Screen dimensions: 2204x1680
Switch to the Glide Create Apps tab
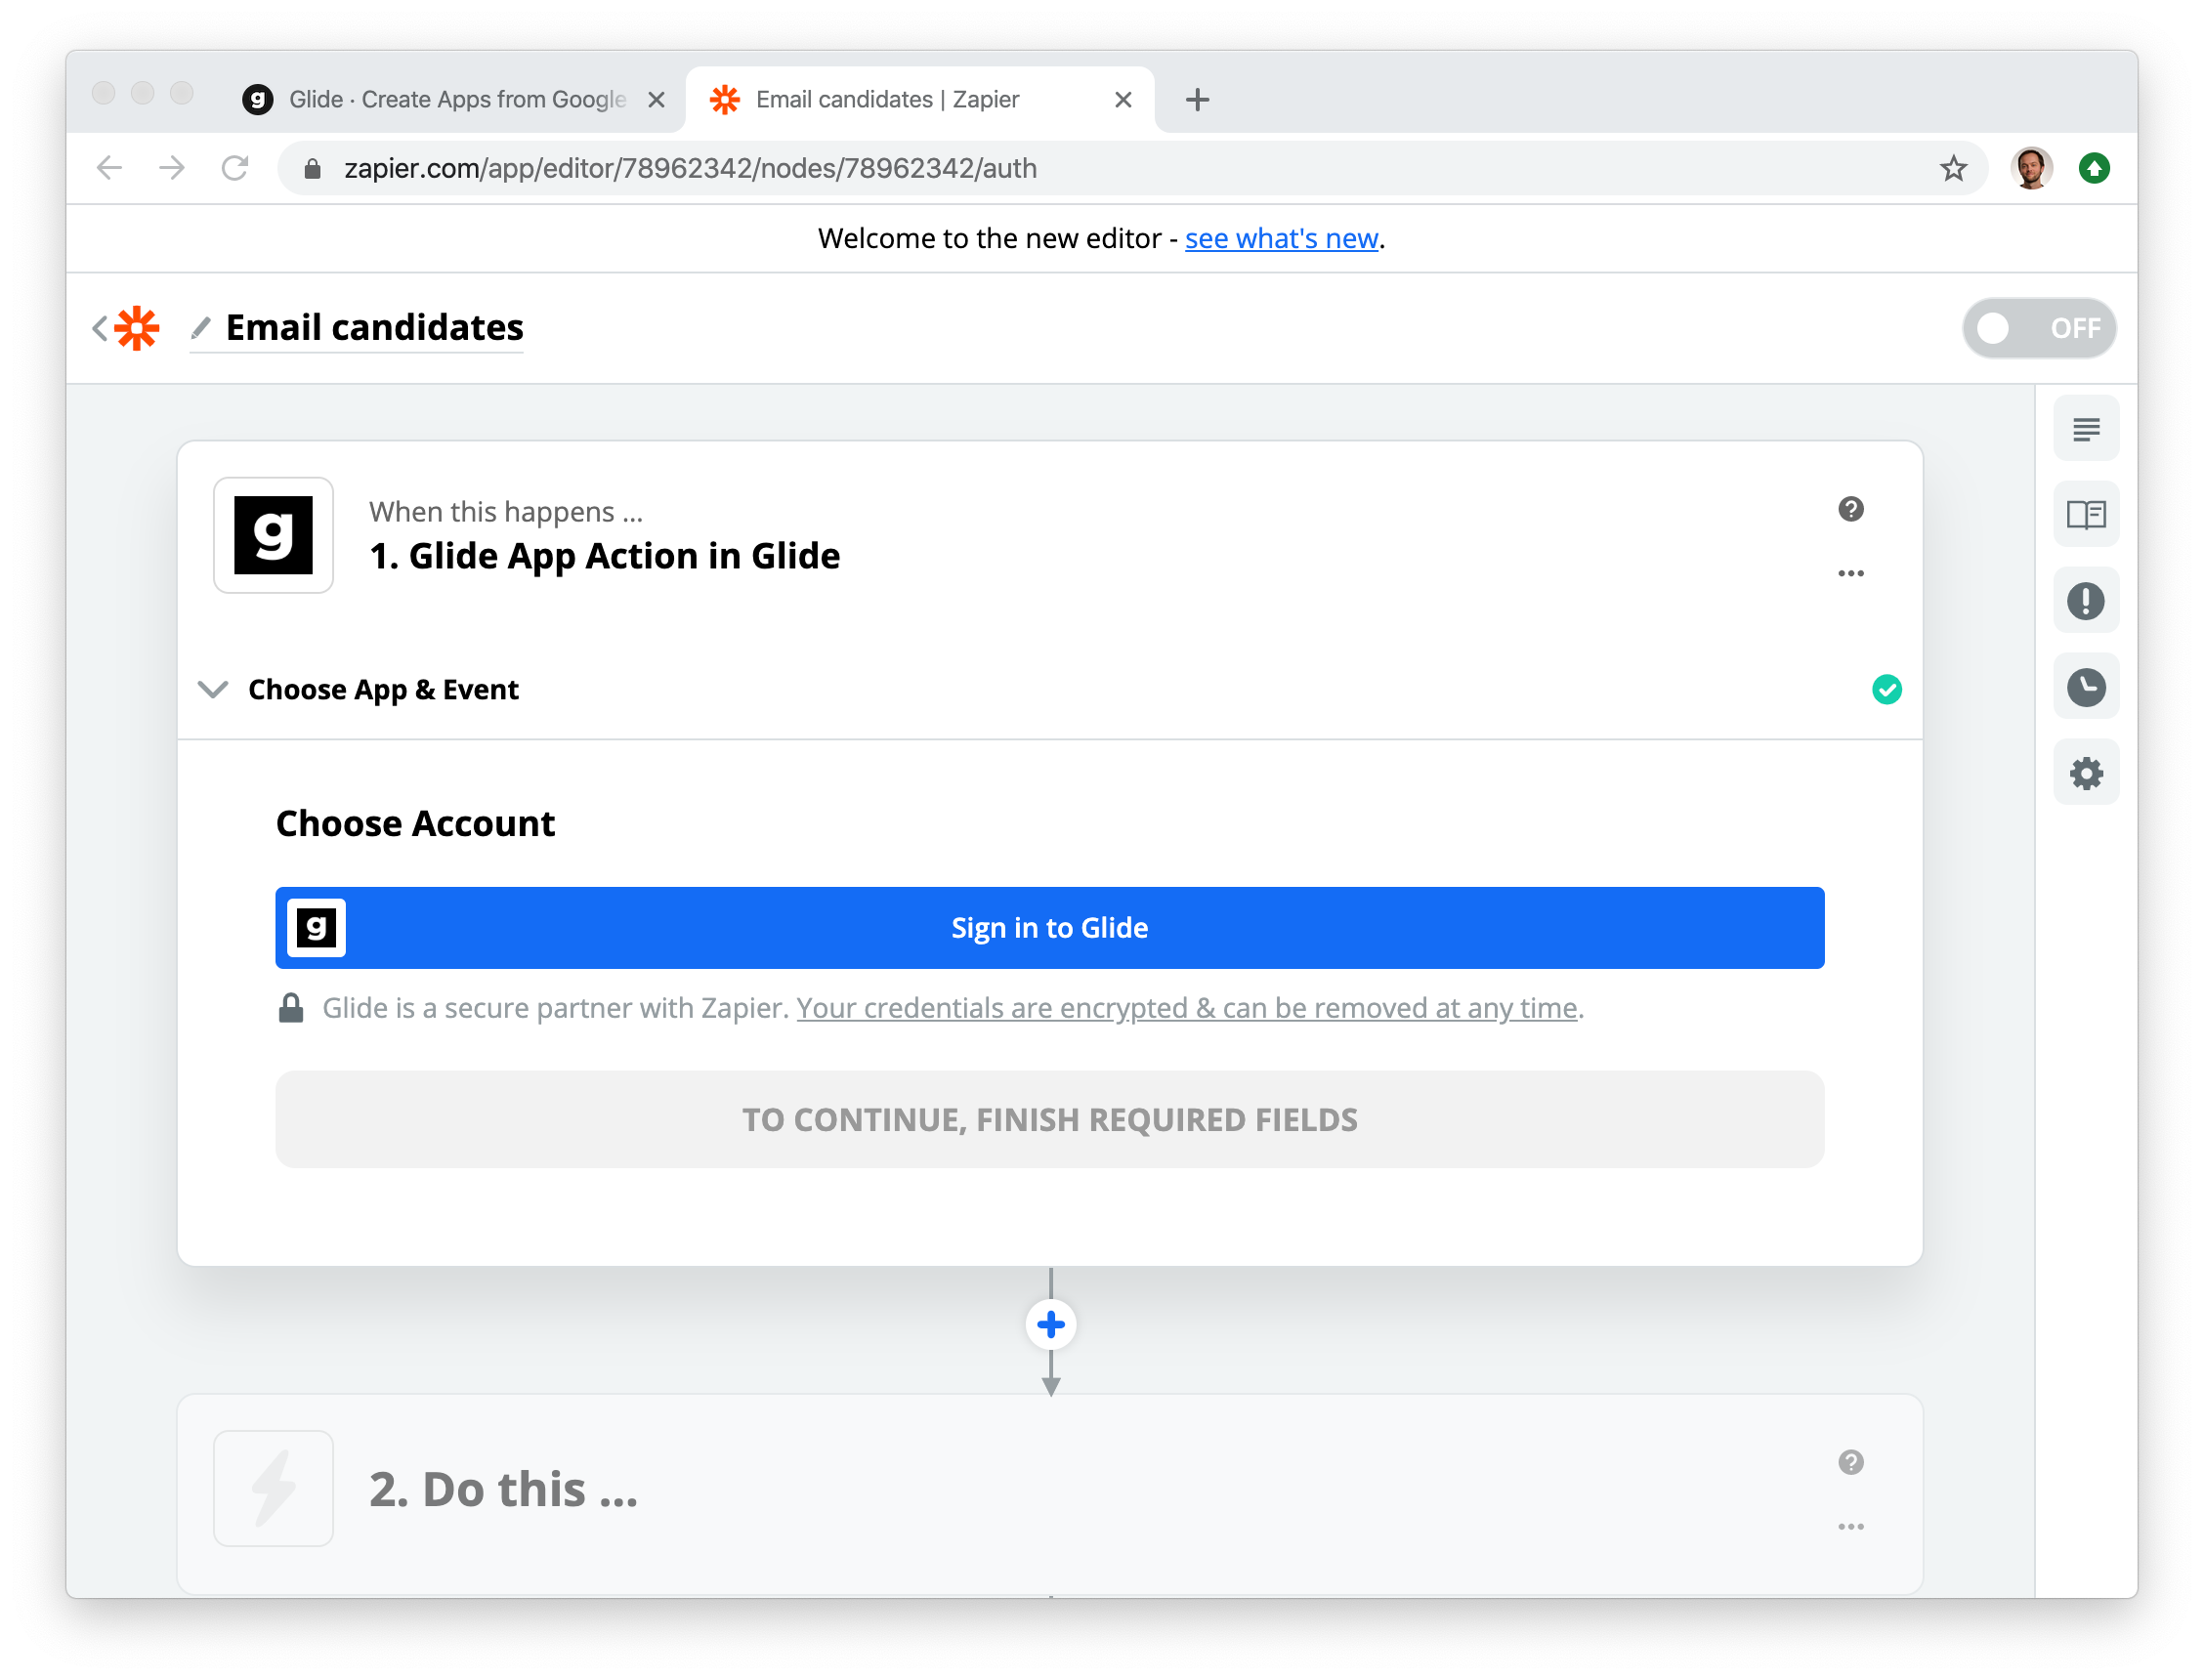(455, 99)
